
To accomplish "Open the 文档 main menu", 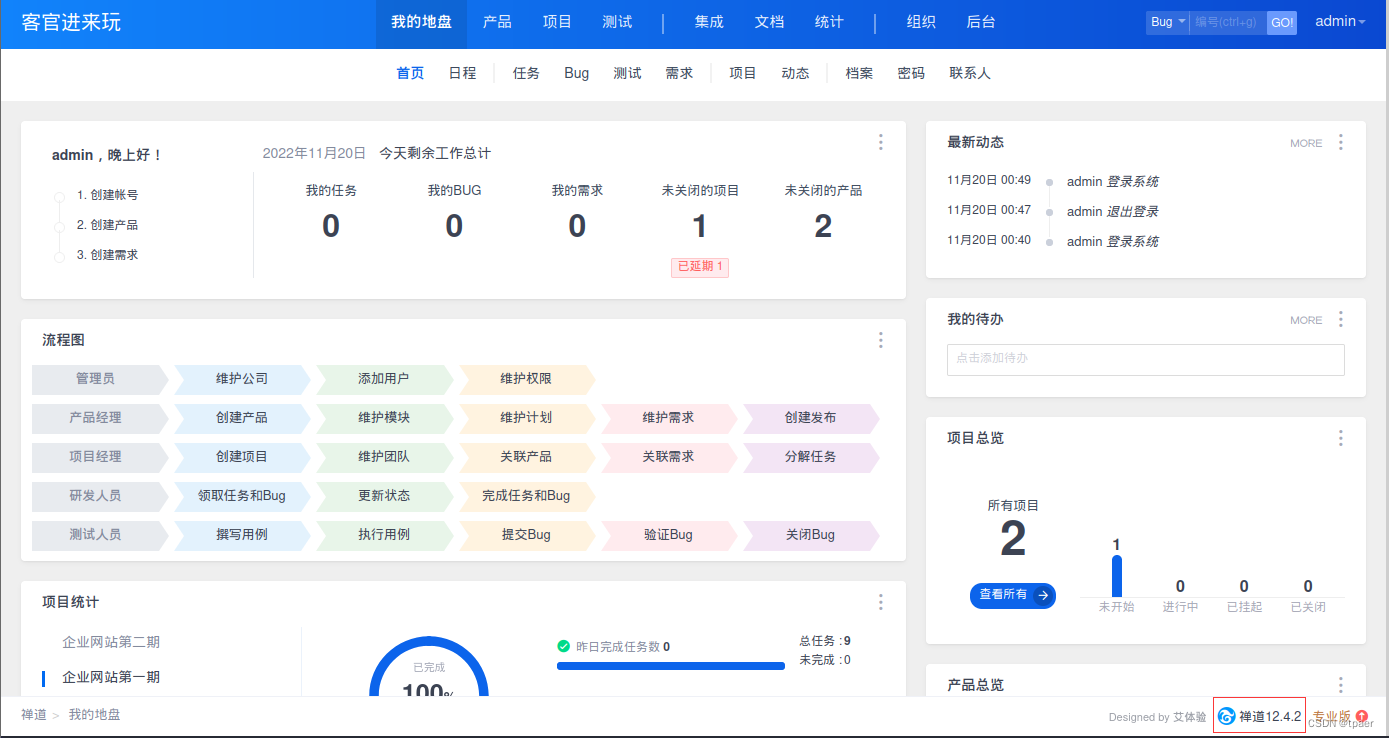I will [x=769, y=22].
